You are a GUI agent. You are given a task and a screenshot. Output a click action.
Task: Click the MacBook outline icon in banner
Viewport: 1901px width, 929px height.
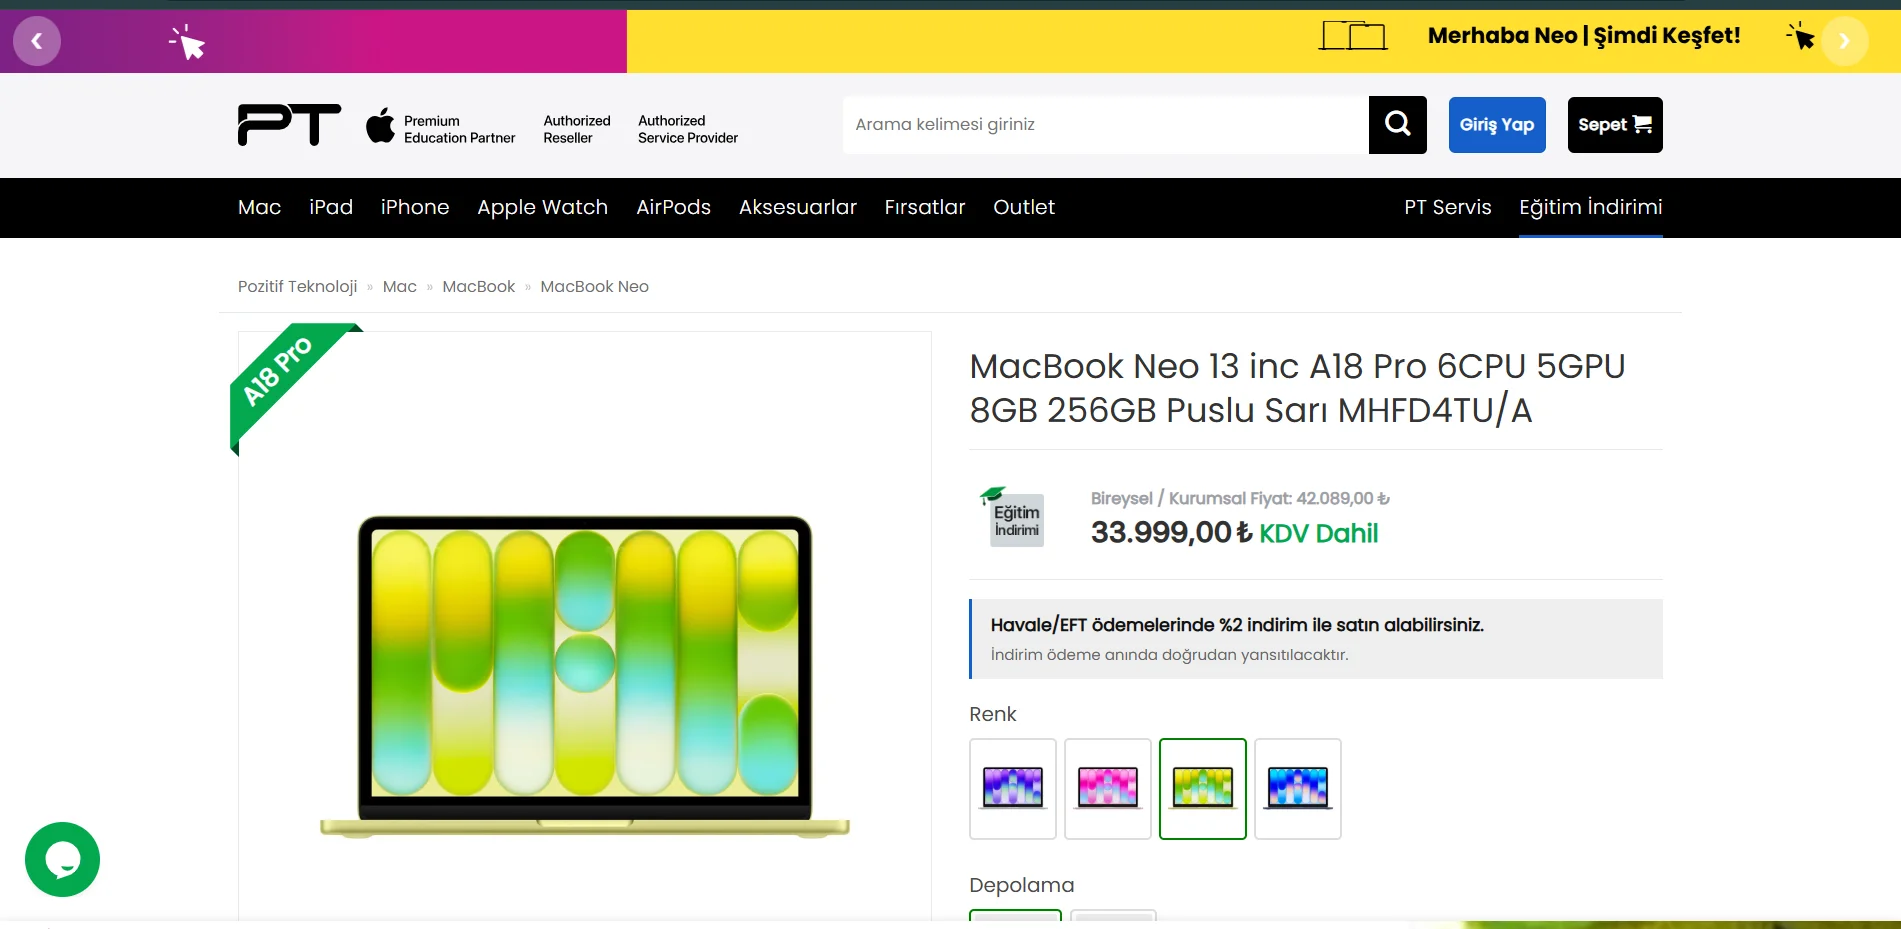click(1353, 36)
